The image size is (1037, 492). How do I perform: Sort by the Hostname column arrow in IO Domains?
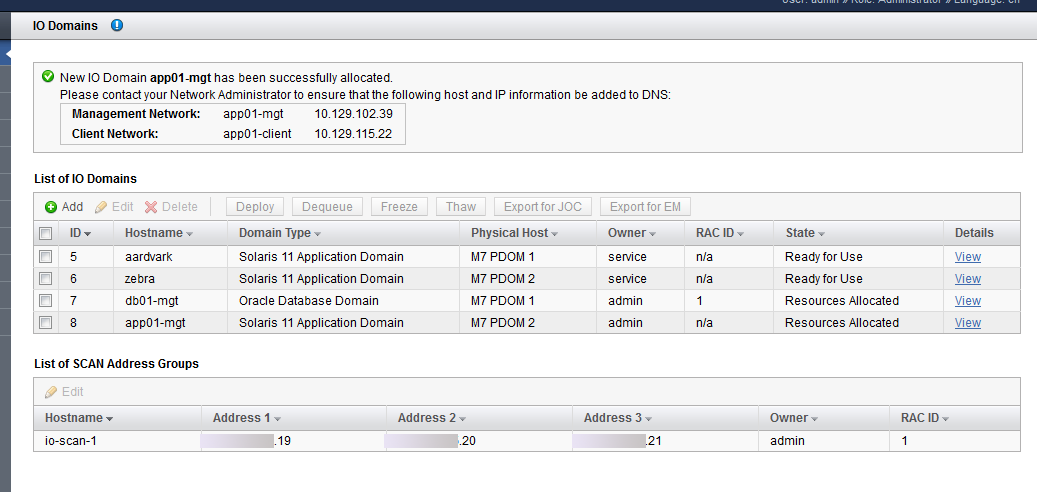[x=190, y=234]
